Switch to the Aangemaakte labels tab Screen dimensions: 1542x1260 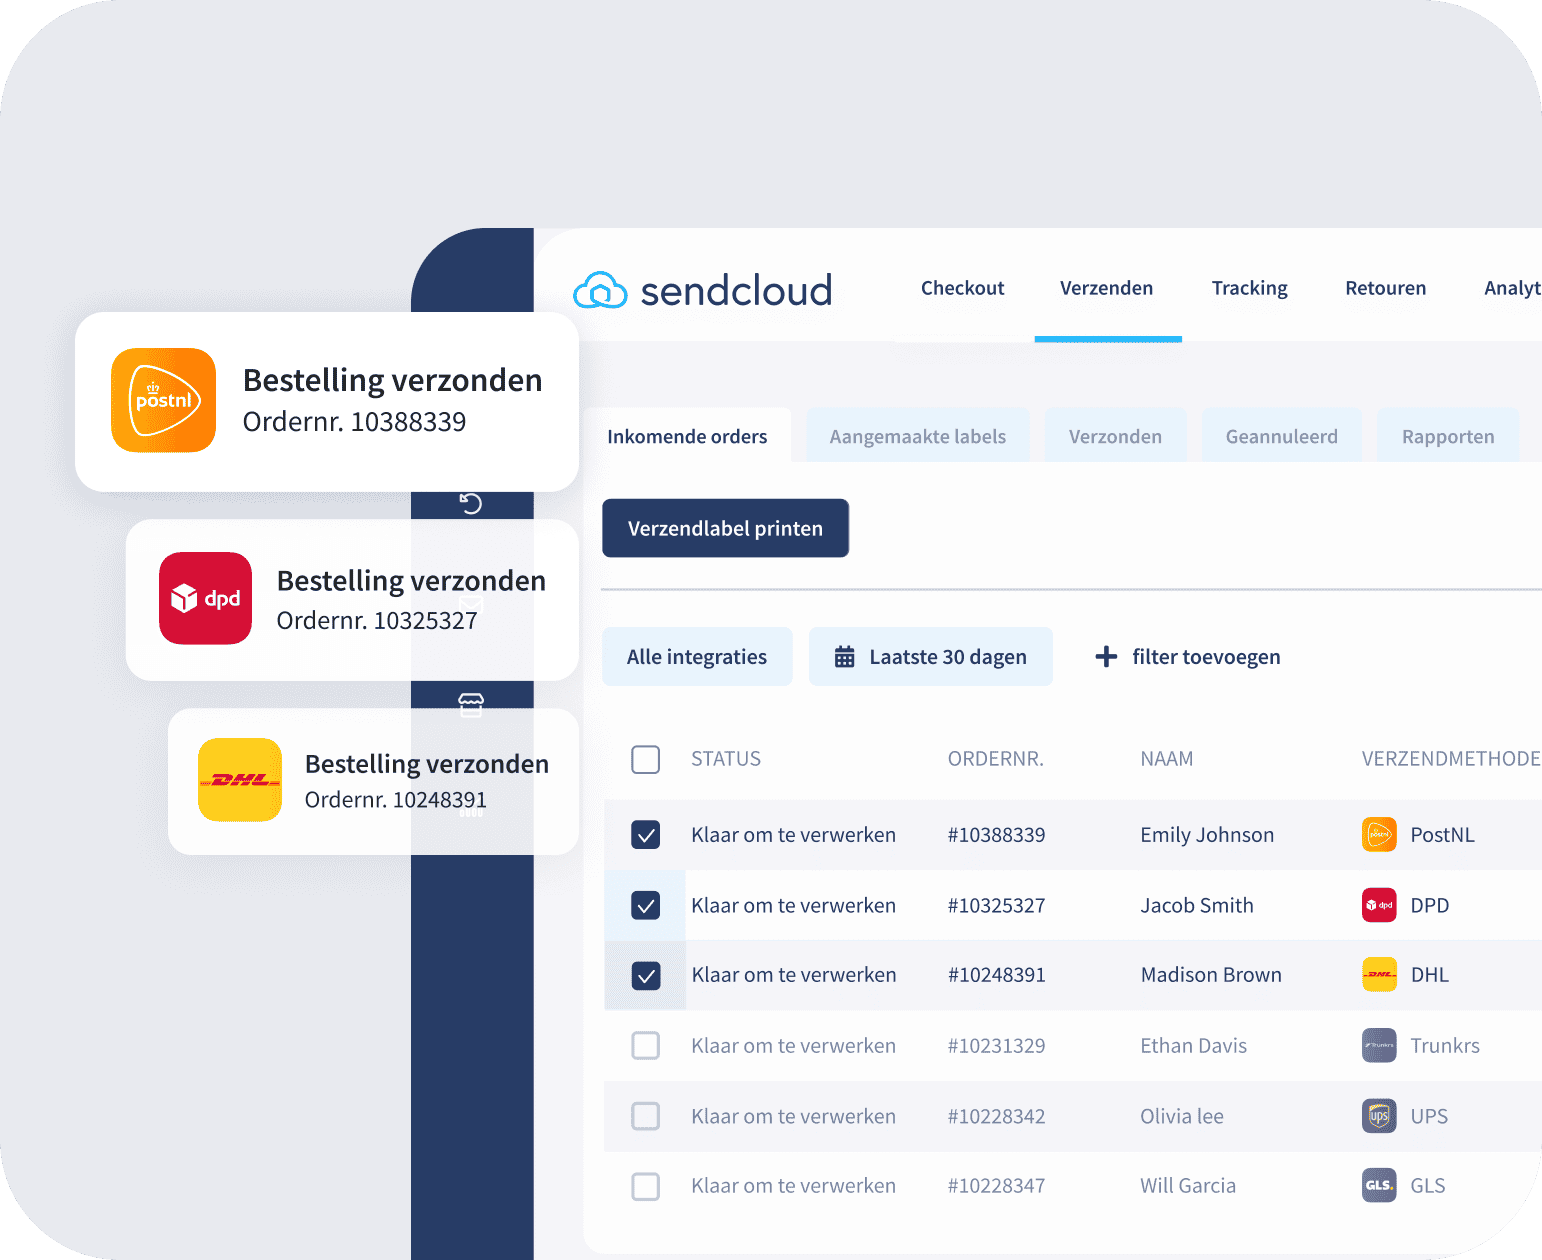click(918, 436)
